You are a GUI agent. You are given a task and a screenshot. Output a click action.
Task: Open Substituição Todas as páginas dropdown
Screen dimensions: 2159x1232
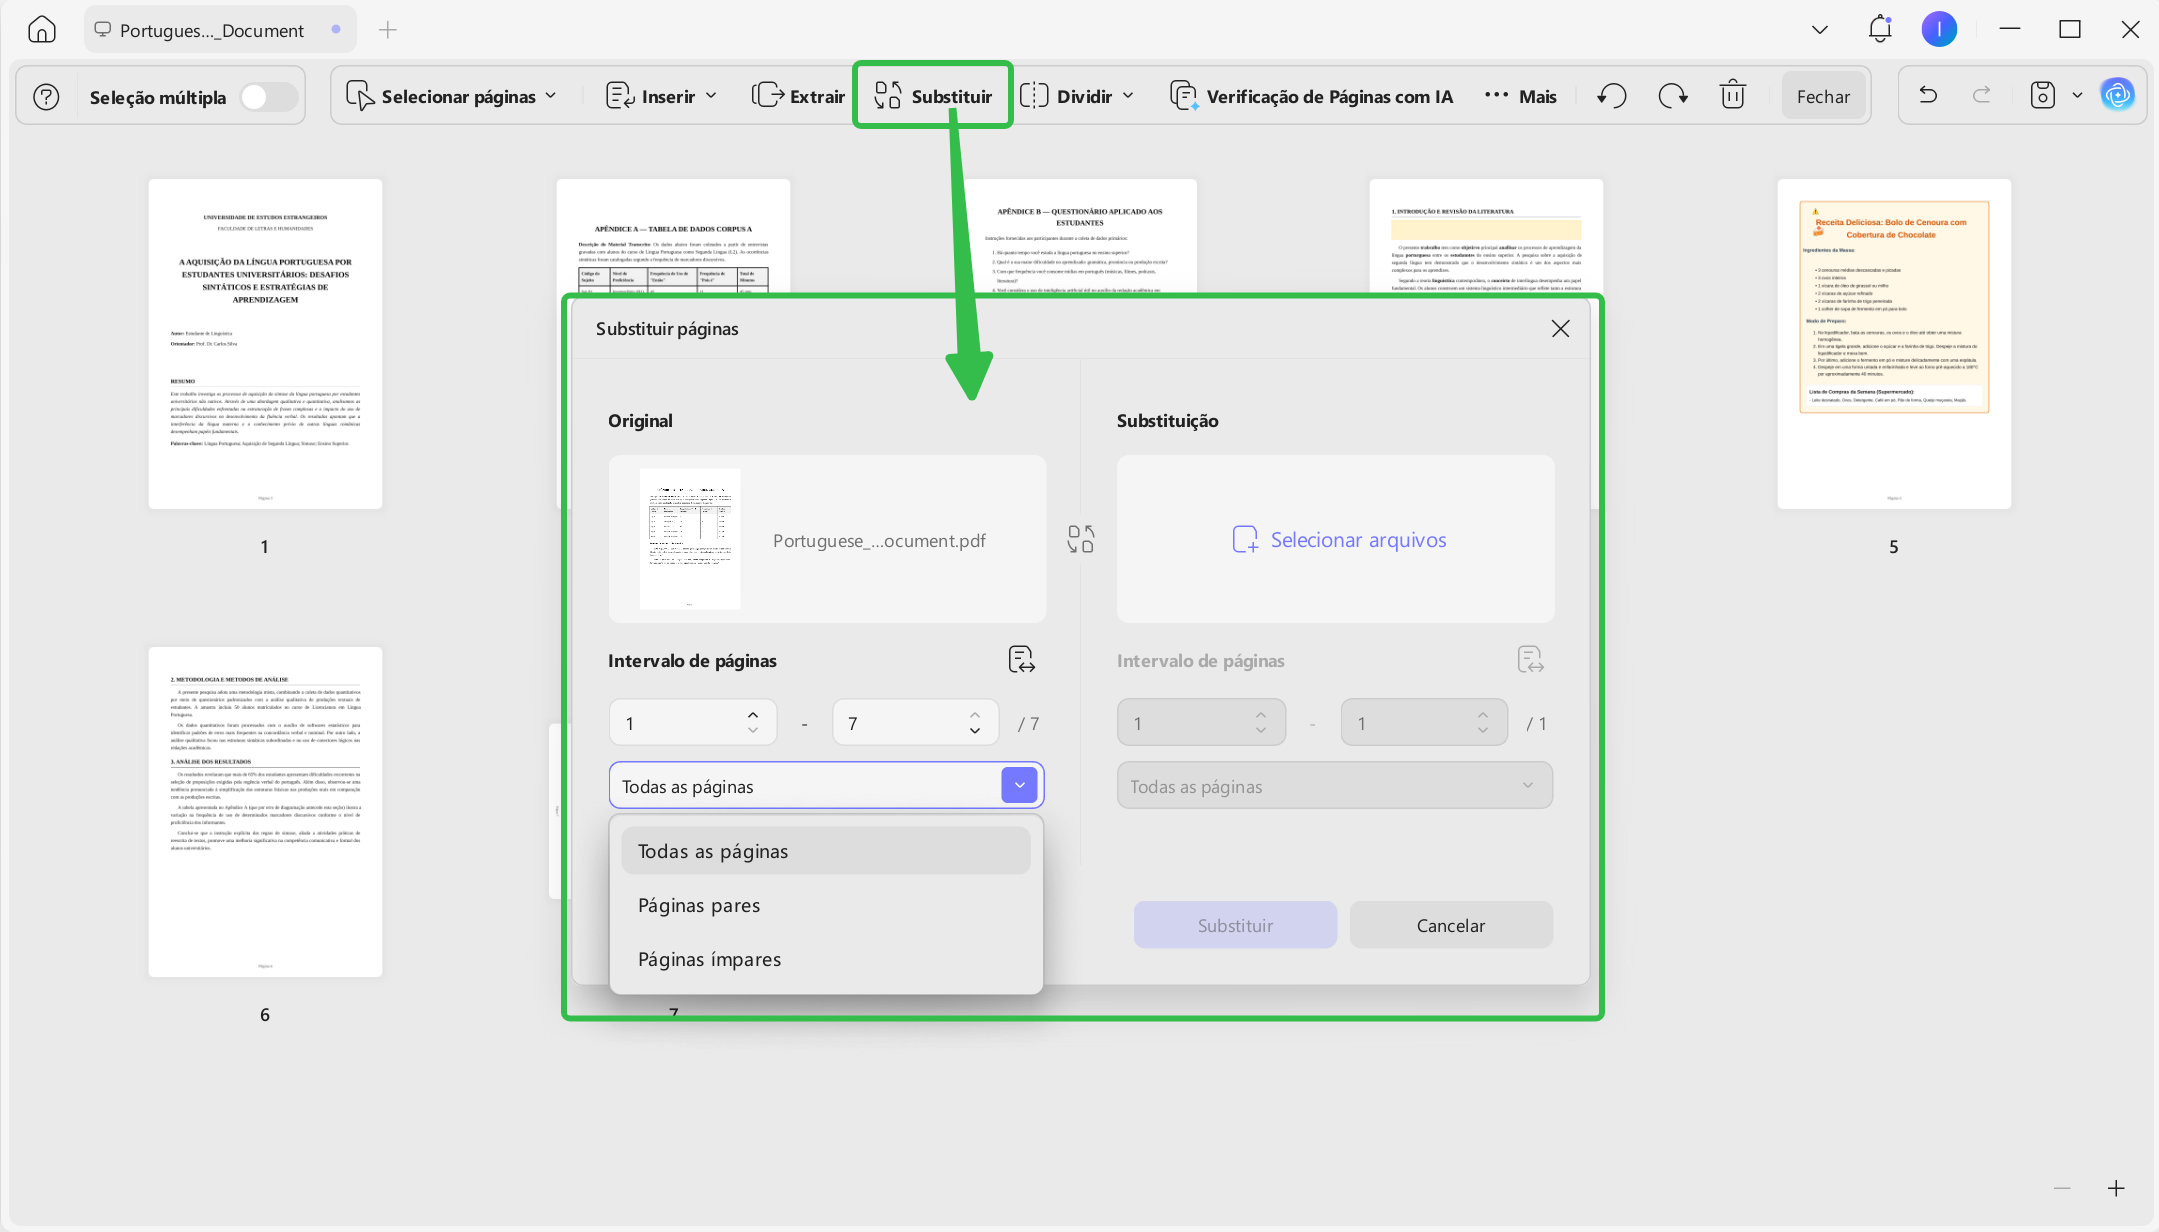tap(1335, 786)
